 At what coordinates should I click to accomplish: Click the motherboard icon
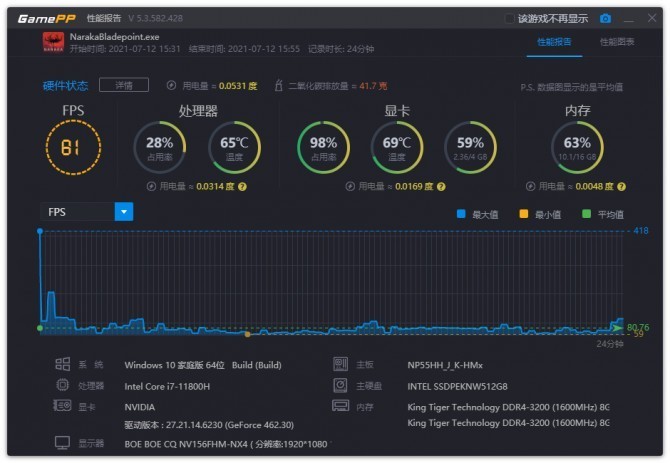pyautogui.click(x=341, y=364)
